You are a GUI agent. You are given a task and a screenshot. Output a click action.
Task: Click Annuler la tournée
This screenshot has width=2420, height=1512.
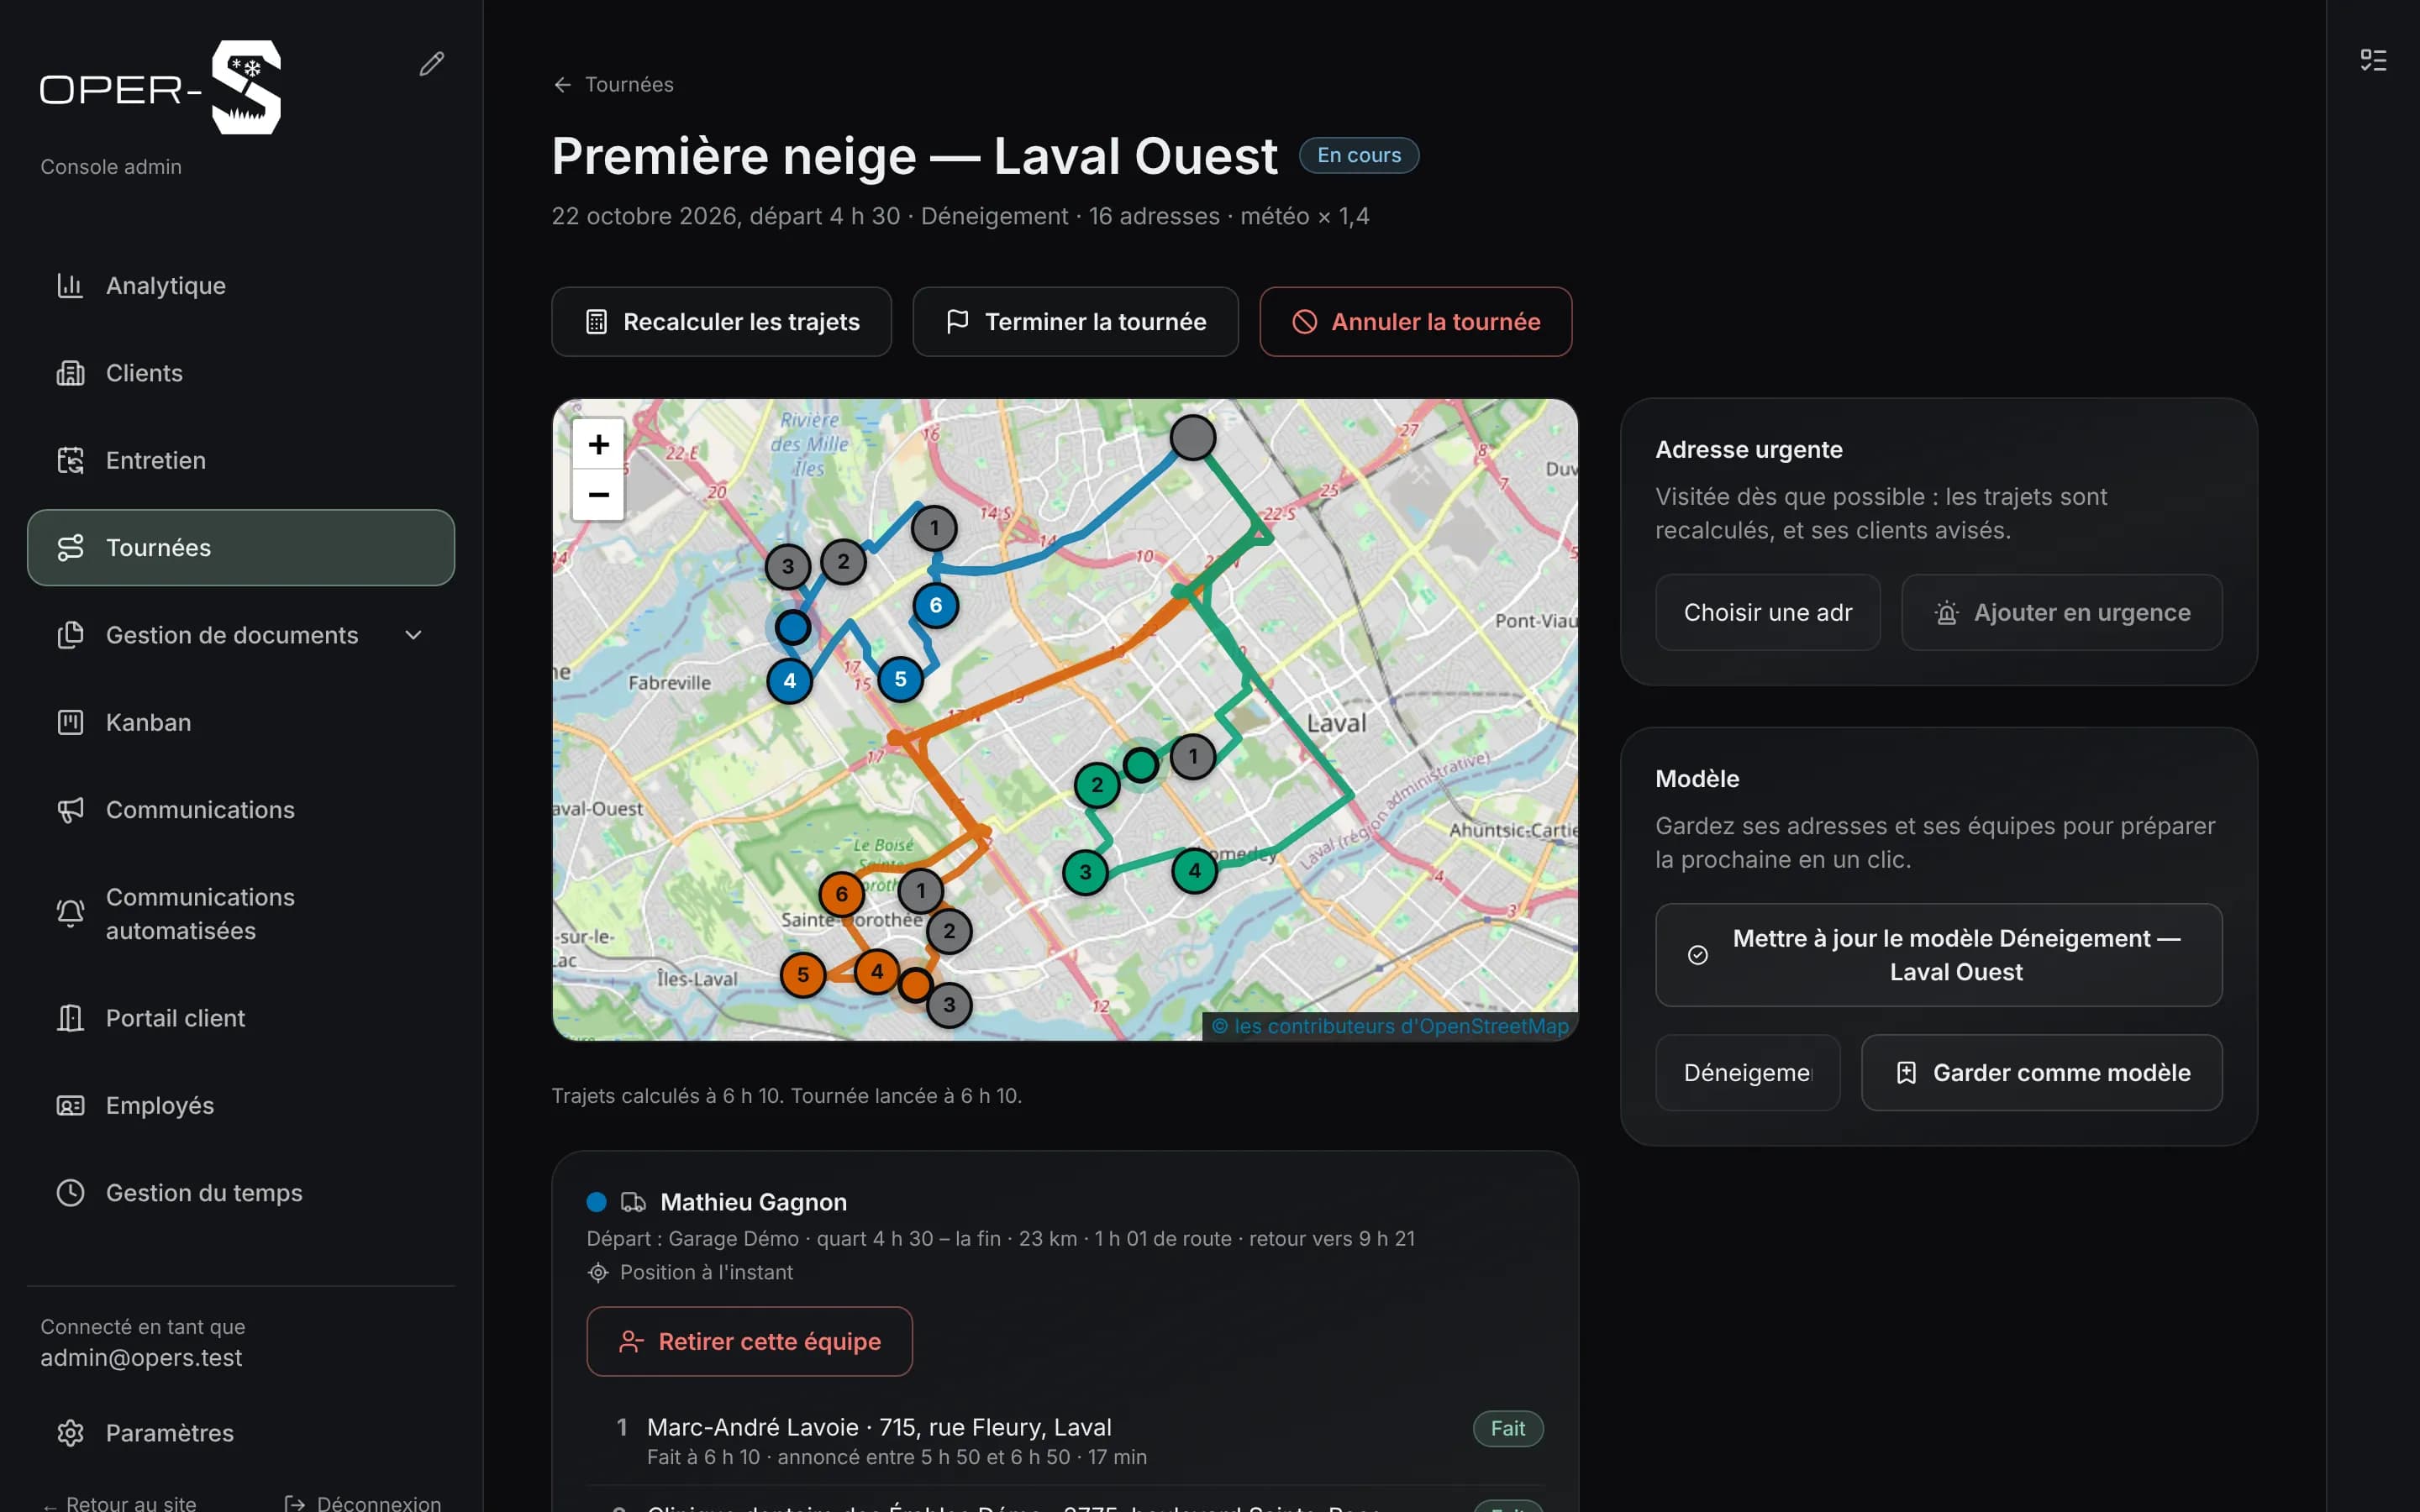coord(1415,322)
